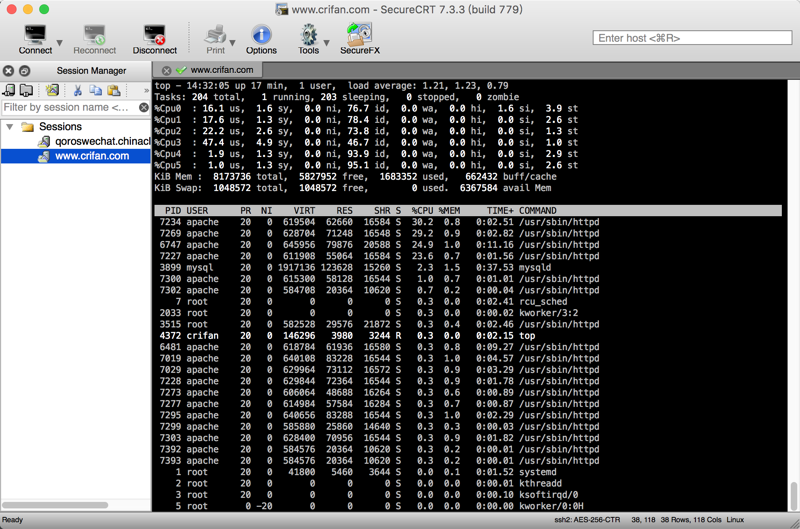
Task: Click the PID 7269 apache process row
Action: [x=379, y=233]
